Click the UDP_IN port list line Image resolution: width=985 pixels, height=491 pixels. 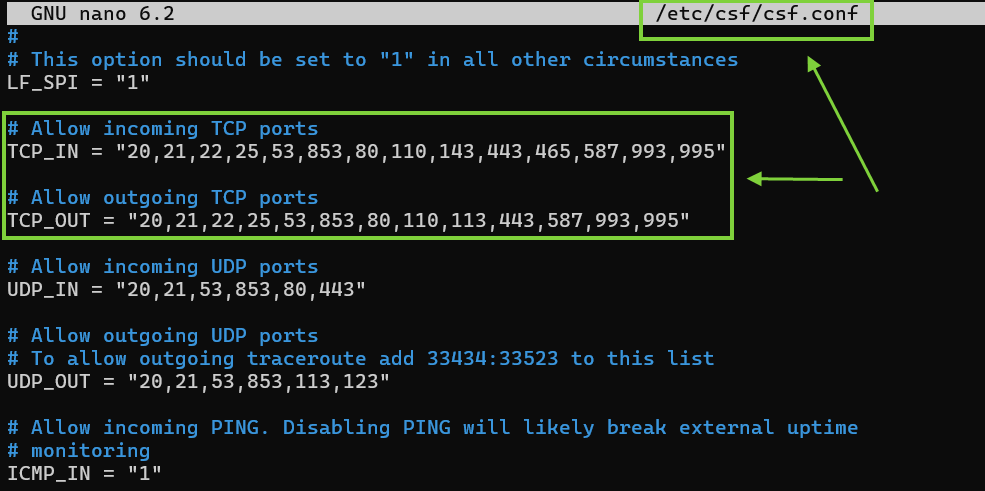click(187, 289)
